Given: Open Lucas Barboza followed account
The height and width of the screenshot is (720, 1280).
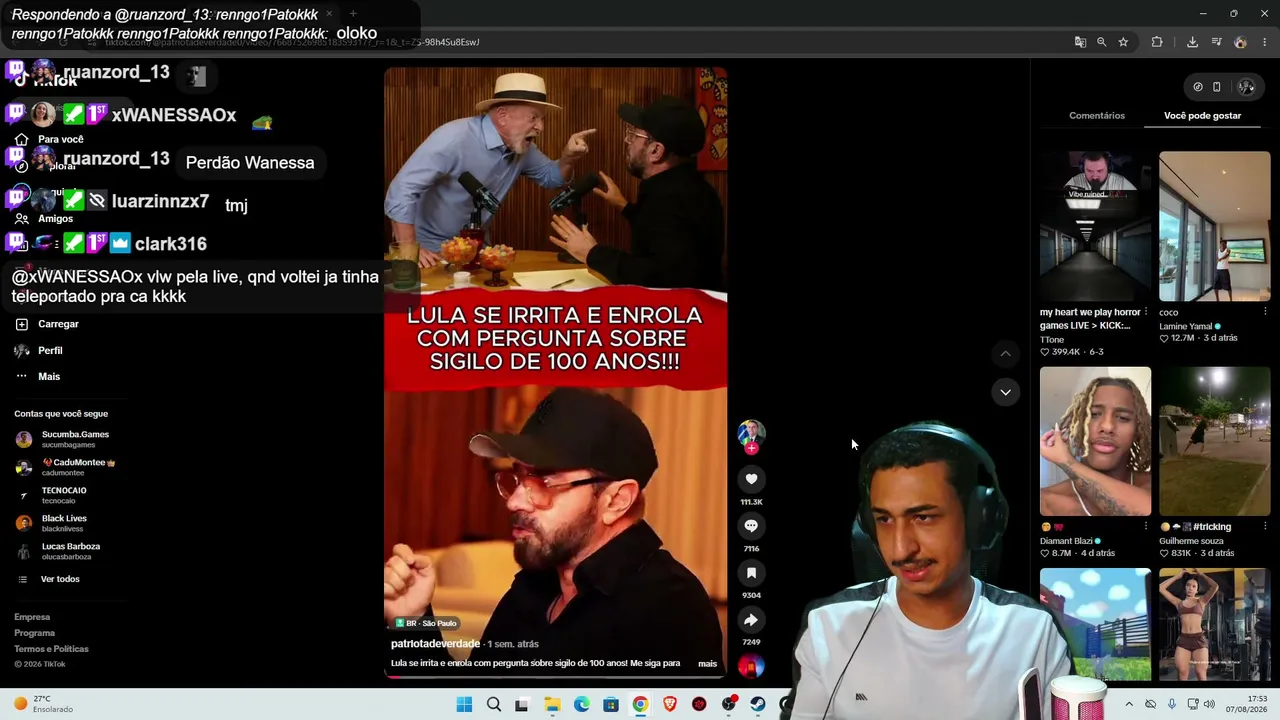Looking at the screenshot, I should [x=58, y=551].
